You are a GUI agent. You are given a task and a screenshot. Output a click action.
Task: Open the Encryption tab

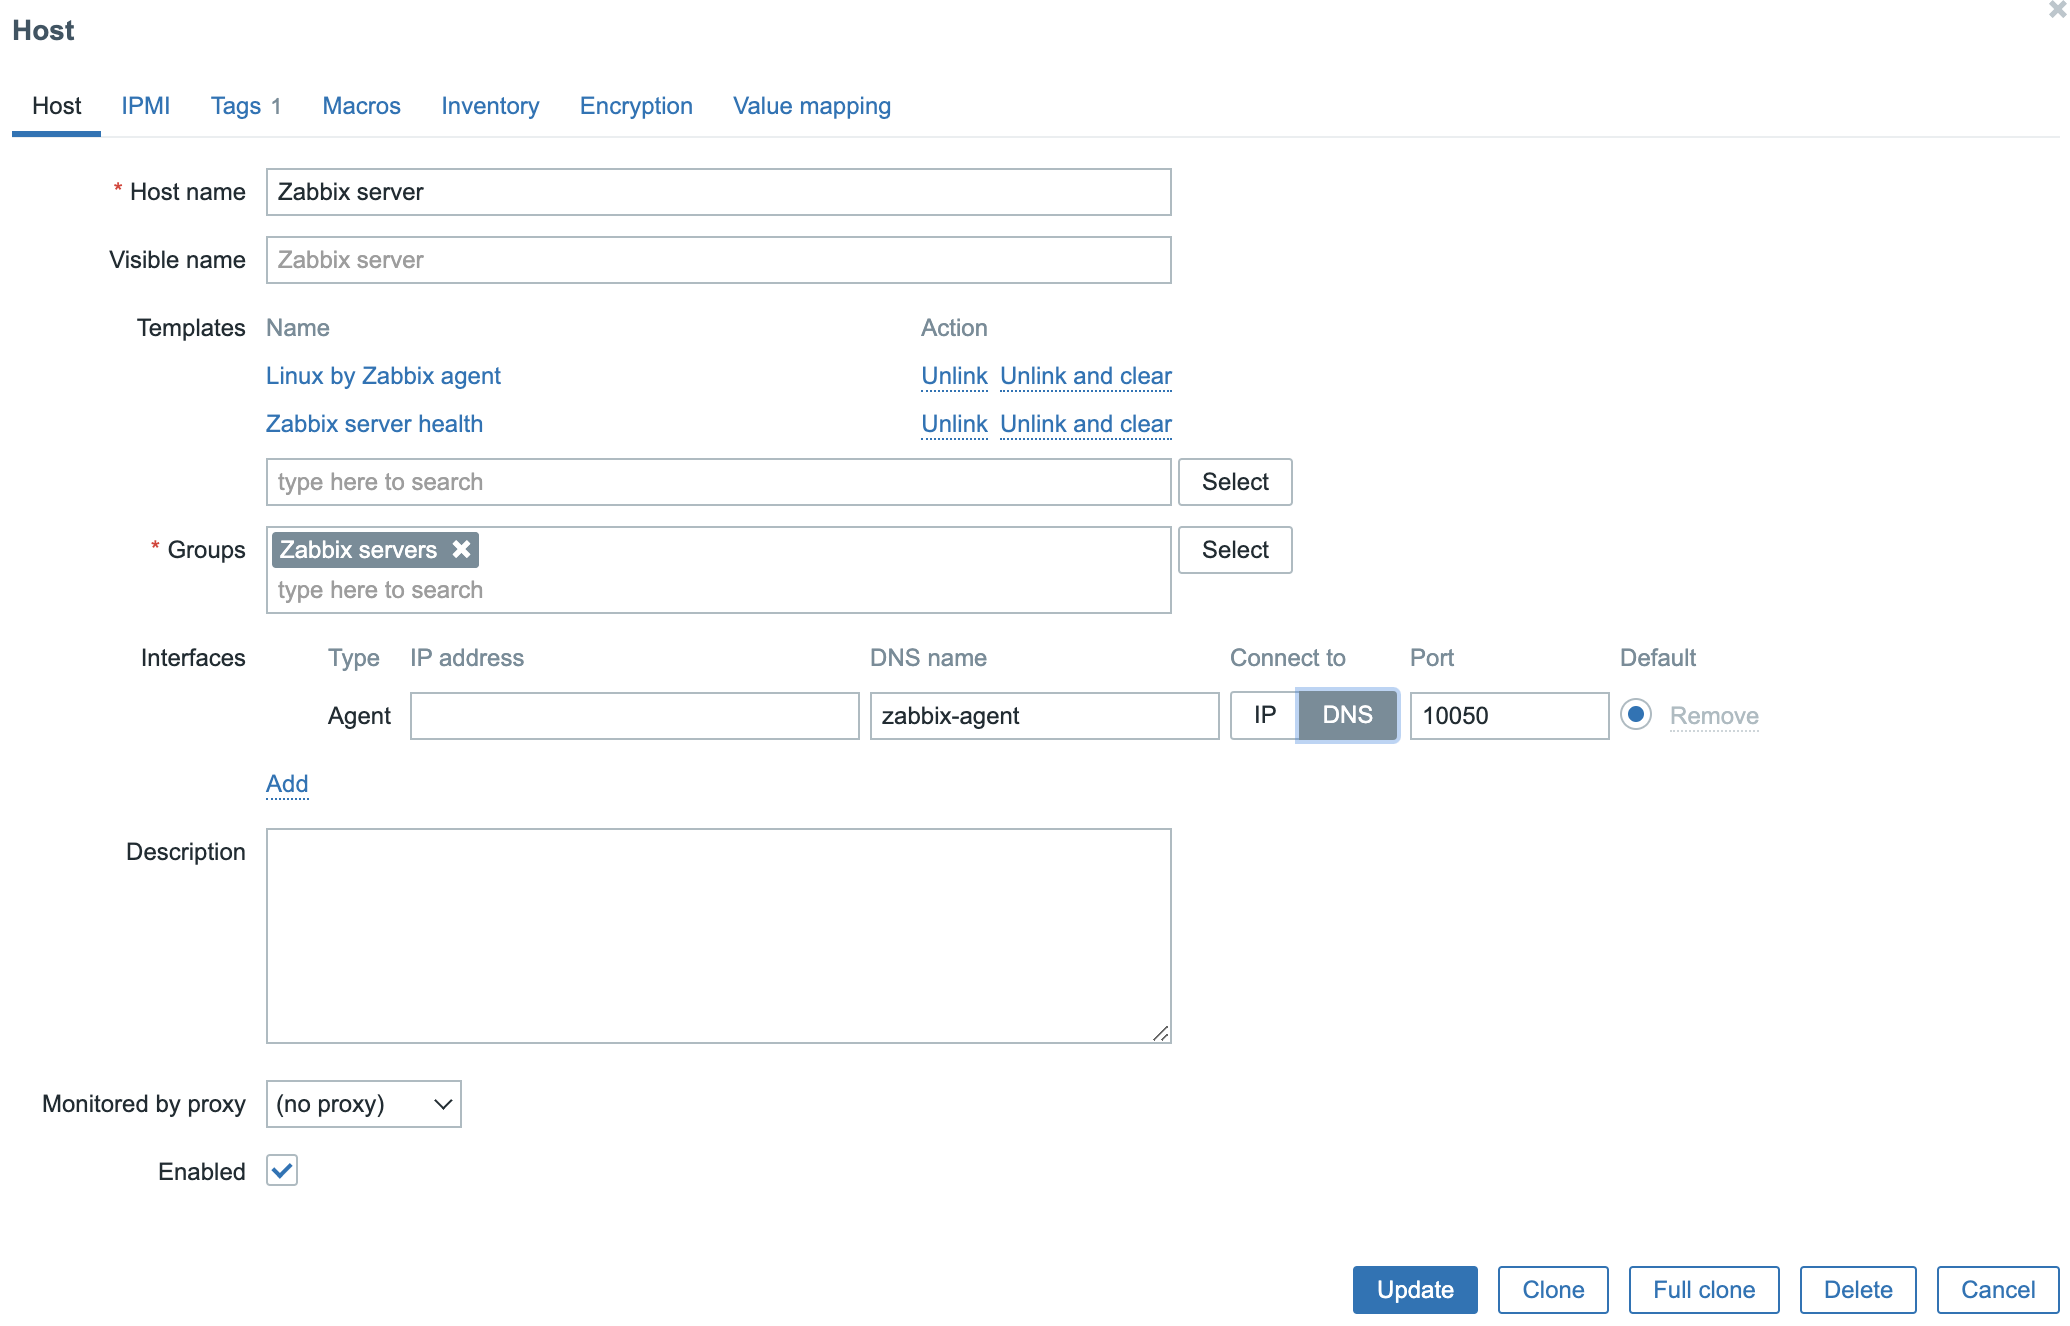636,106
